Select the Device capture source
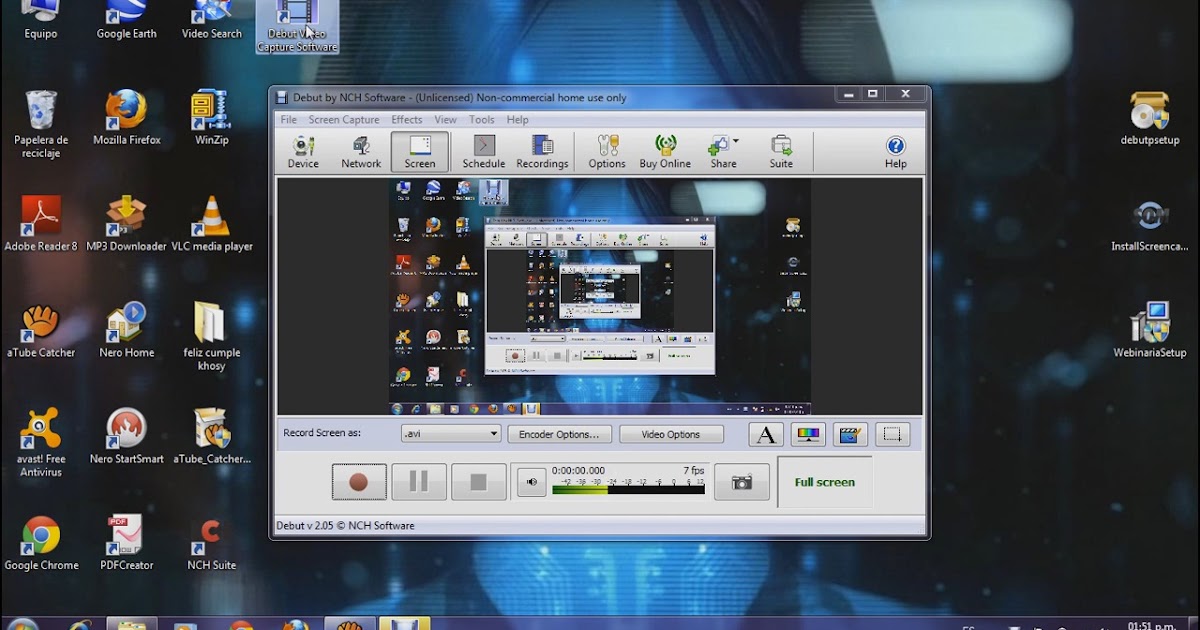Viewport: 1200px width, 630px height. tap(302, 151)
